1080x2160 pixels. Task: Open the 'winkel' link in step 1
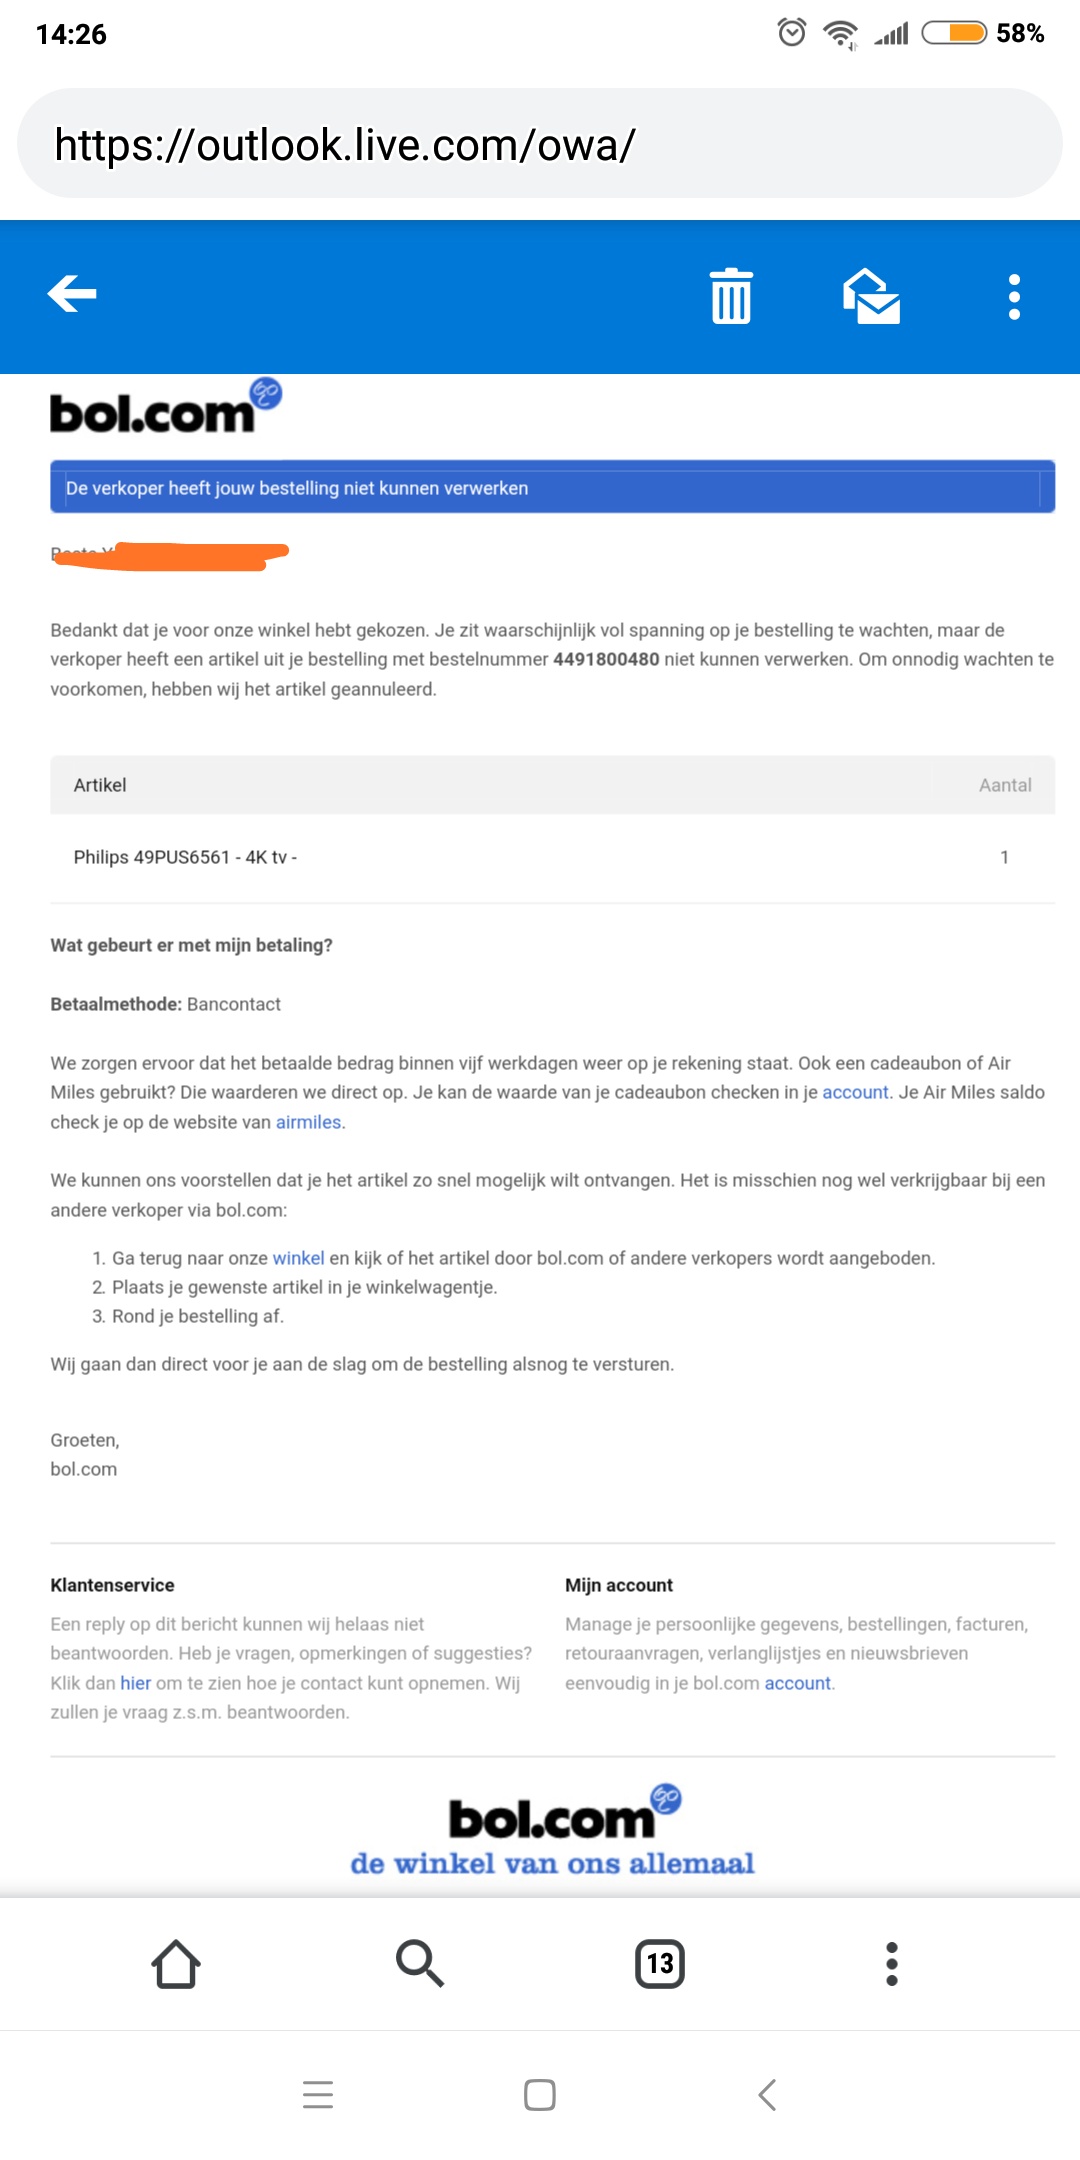pyautogui.click(x=298, y=1258)
